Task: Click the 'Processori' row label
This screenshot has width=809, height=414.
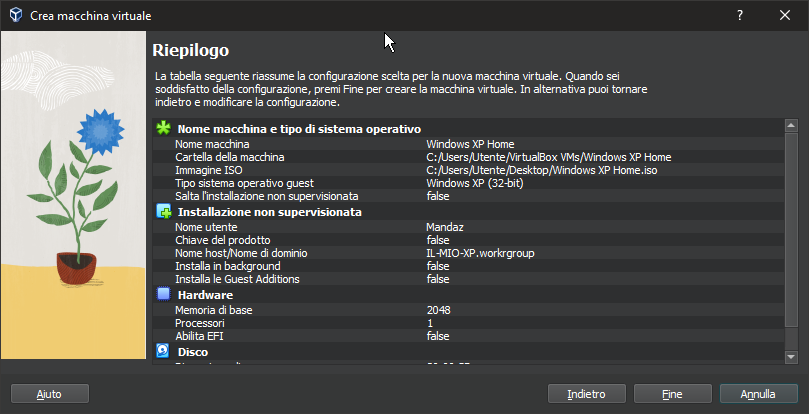Action: click(x=200, y=323)
